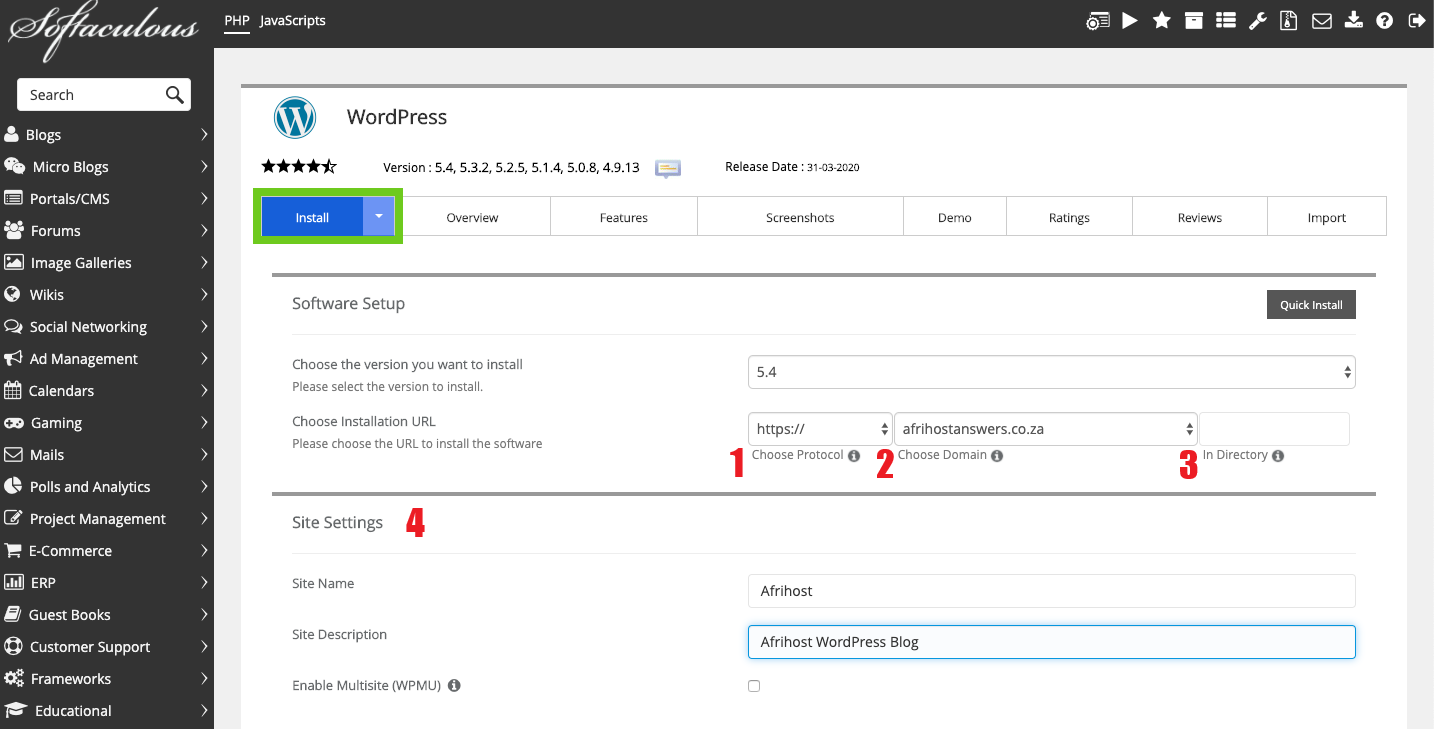Click the blue Install button
1434x729 pixels.
point(312,217)
